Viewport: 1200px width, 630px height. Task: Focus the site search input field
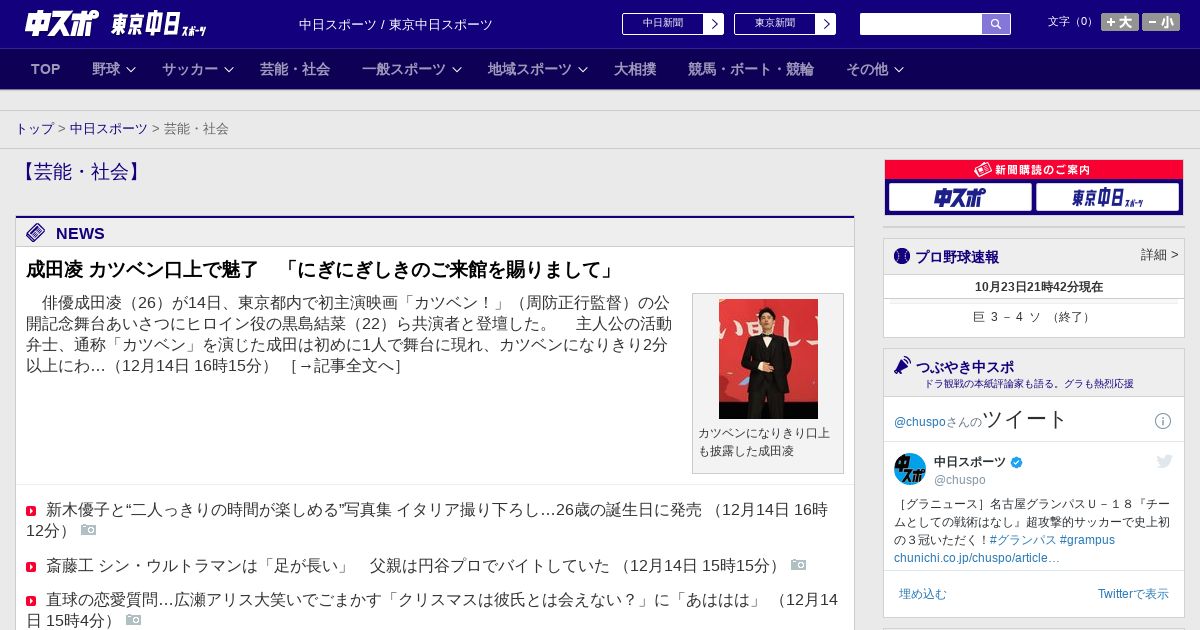click(921, 24)
